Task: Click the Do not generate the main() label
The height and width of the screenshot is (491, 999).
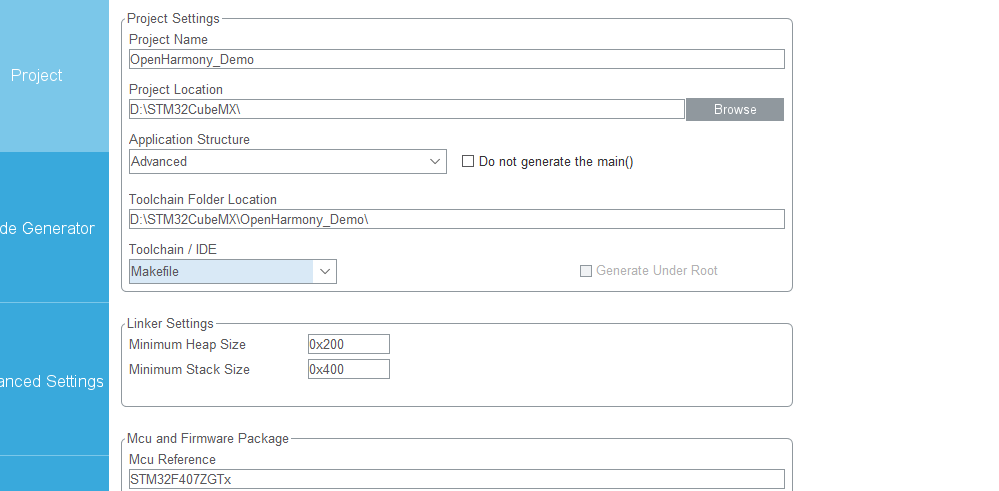Action: pos(556,162)
